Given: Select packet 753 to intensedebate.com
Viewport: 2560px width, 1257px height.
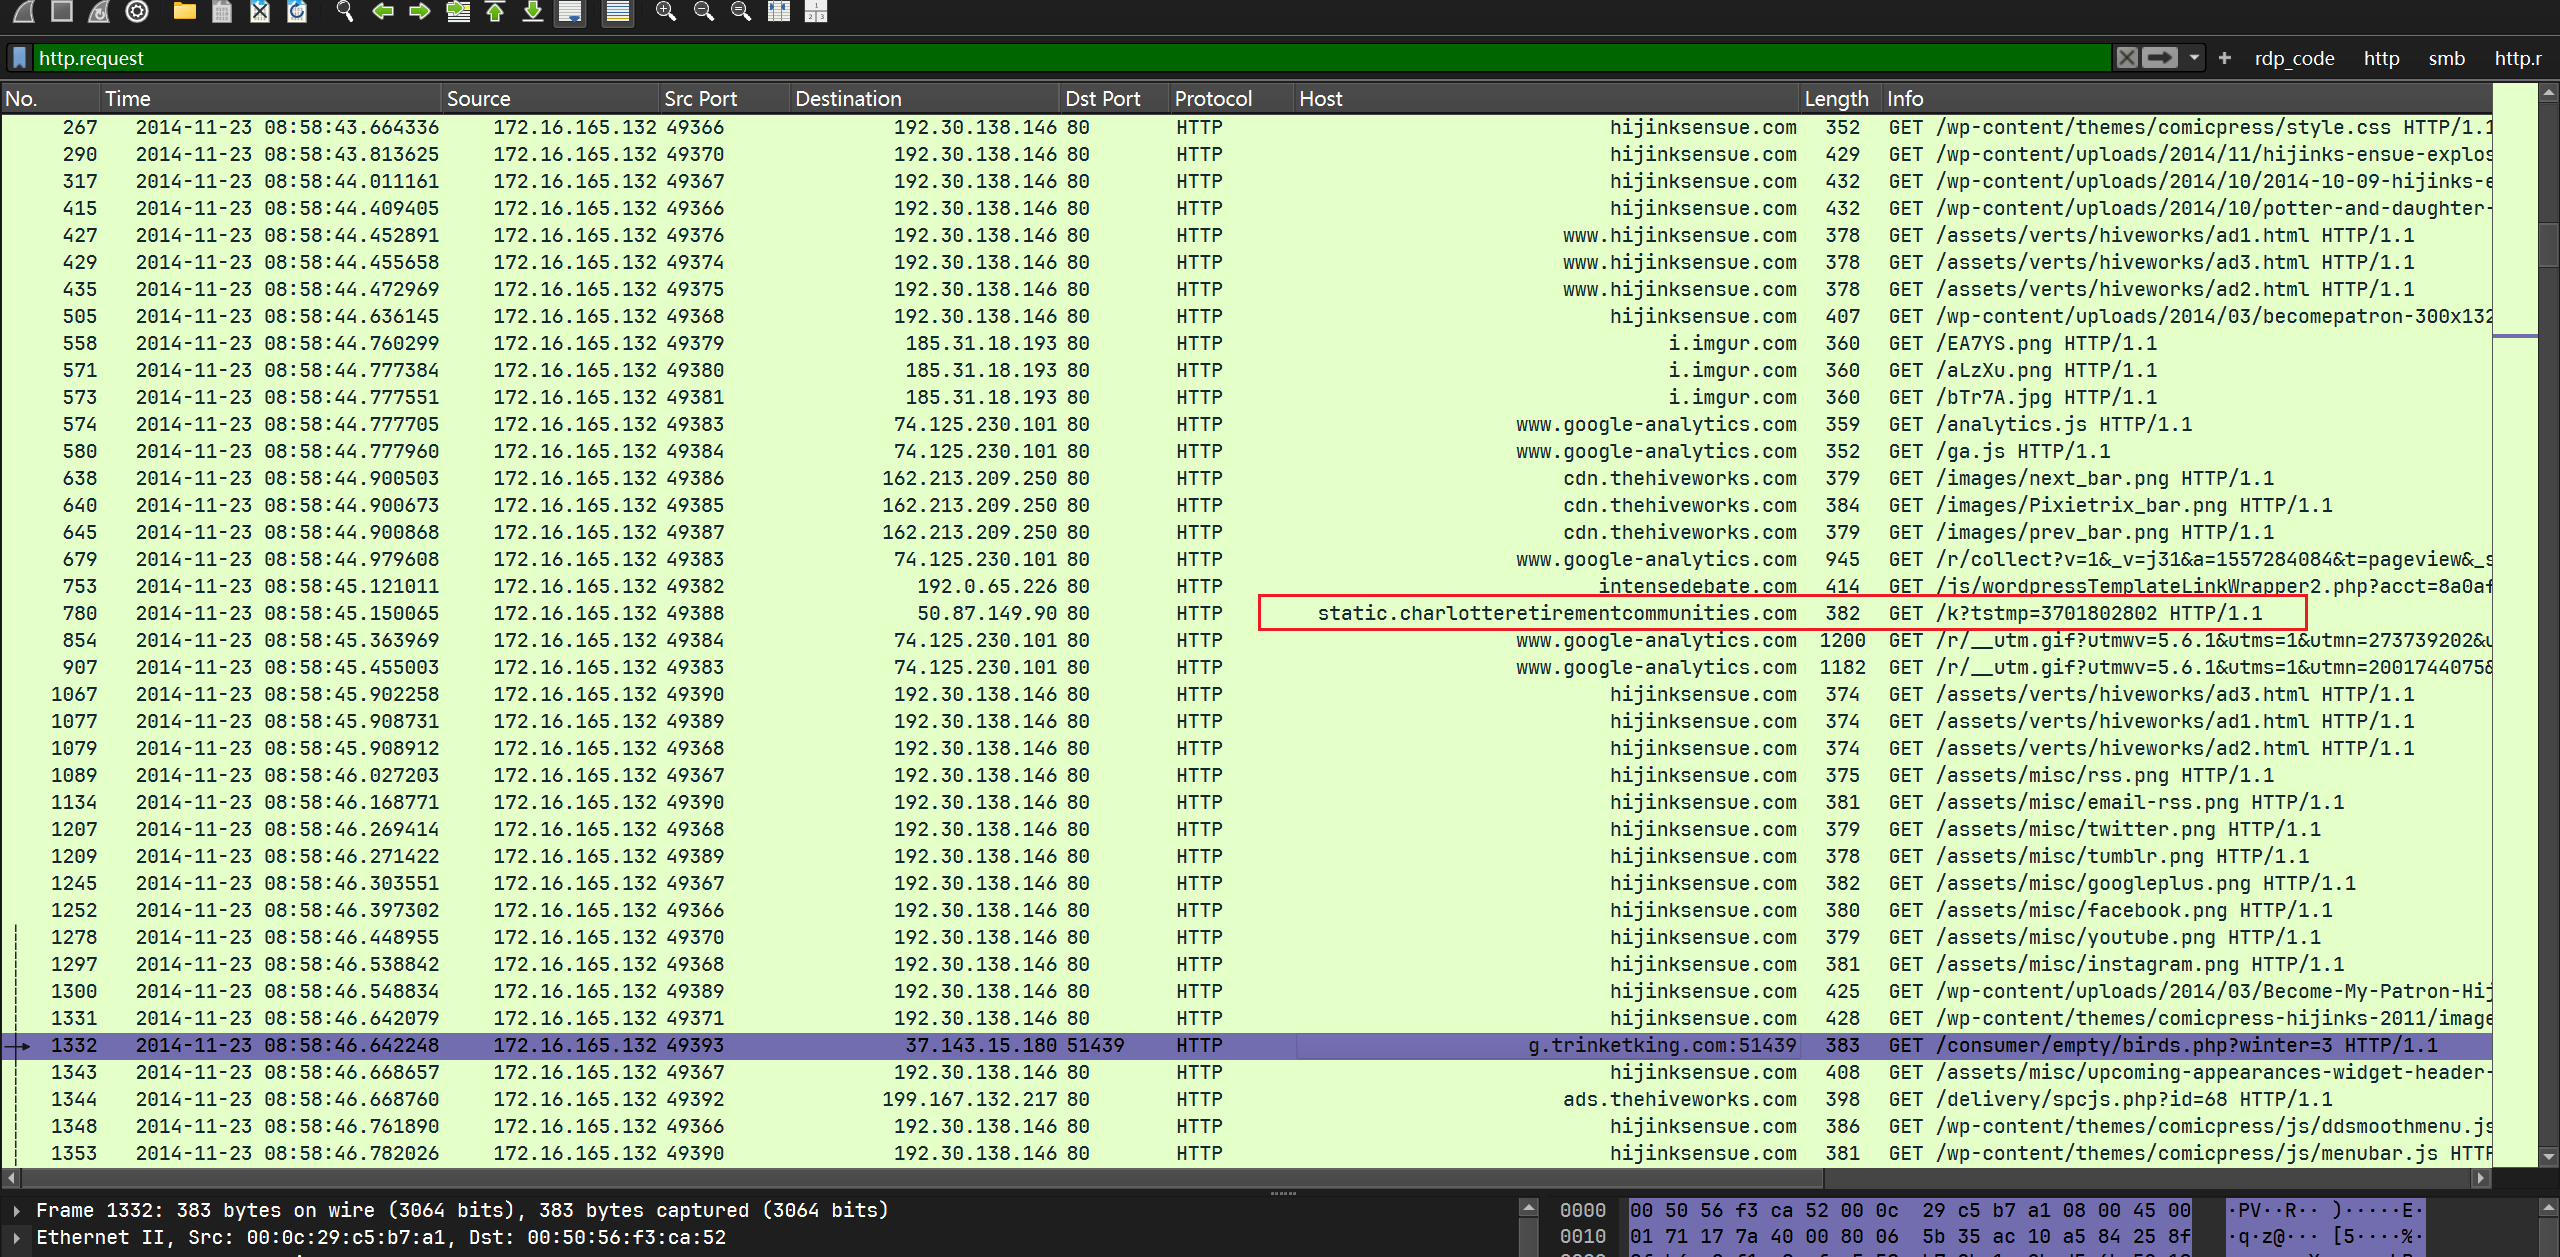Looking at the screenshot, I should (1246, 586).
